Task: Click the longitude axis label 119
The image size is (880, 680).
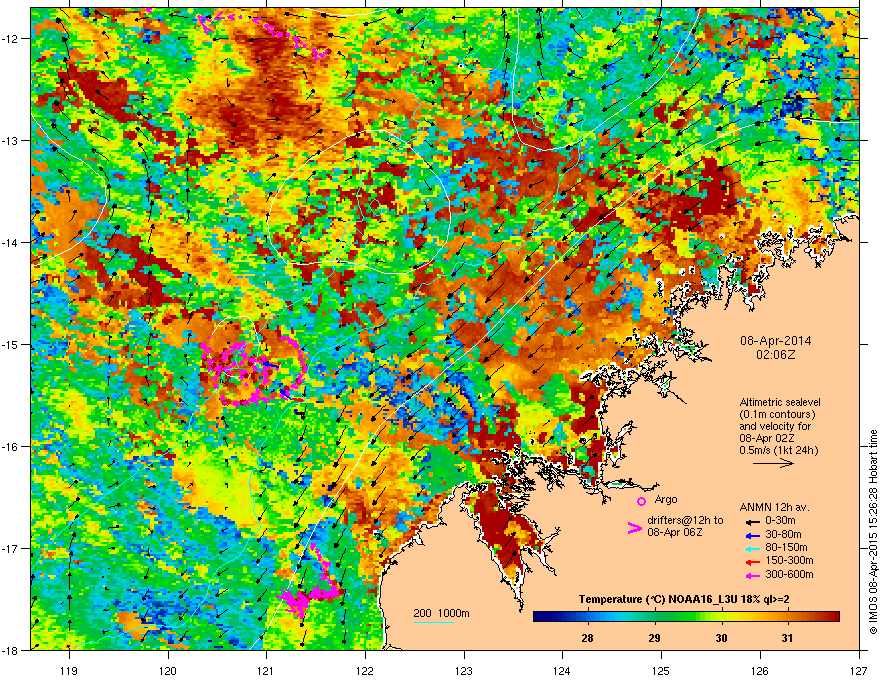Action: pyautogui.click(x=69, y=670)
